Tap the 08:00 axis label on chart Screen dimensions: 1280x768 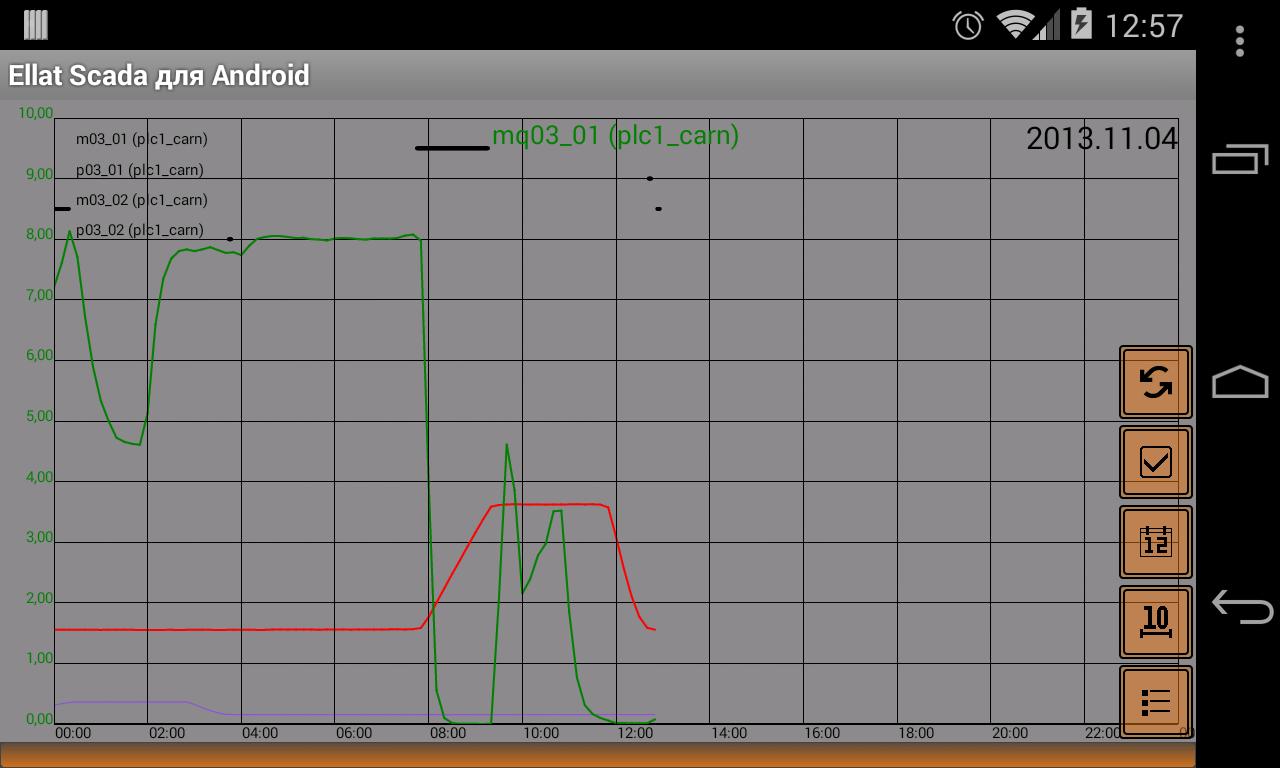[447, 733]
